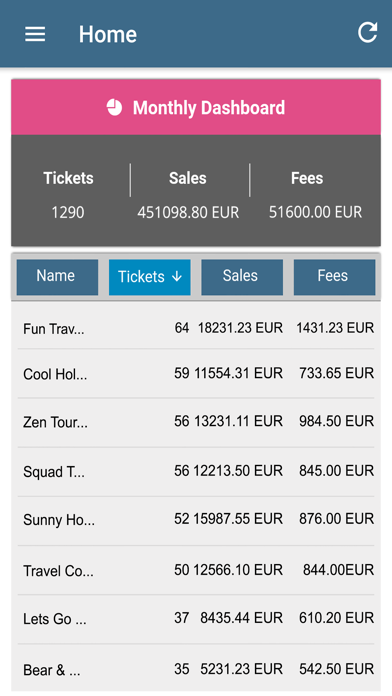Viewport: 392px width, 696px height.
Task: Toggle the Tickets sort order
Action: tap(150, 277)
